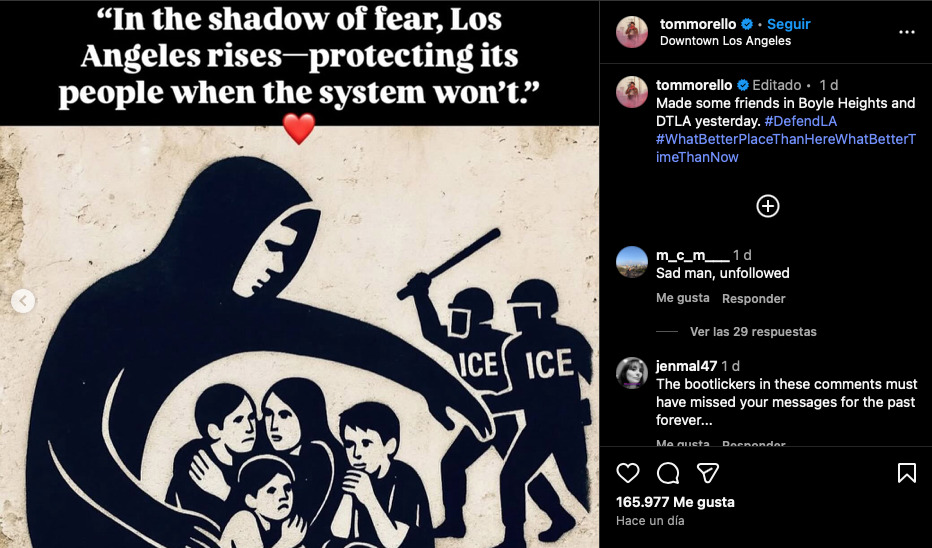Open the #DefendLA hashtag
The width and height of the screenshot is (932, 548).
800,121
